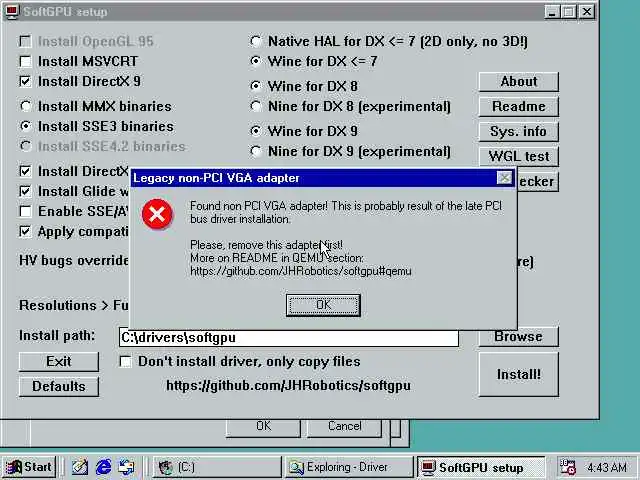Screen dimensions: 640x480
Task: Click the Install path text field
Action: 289,338
